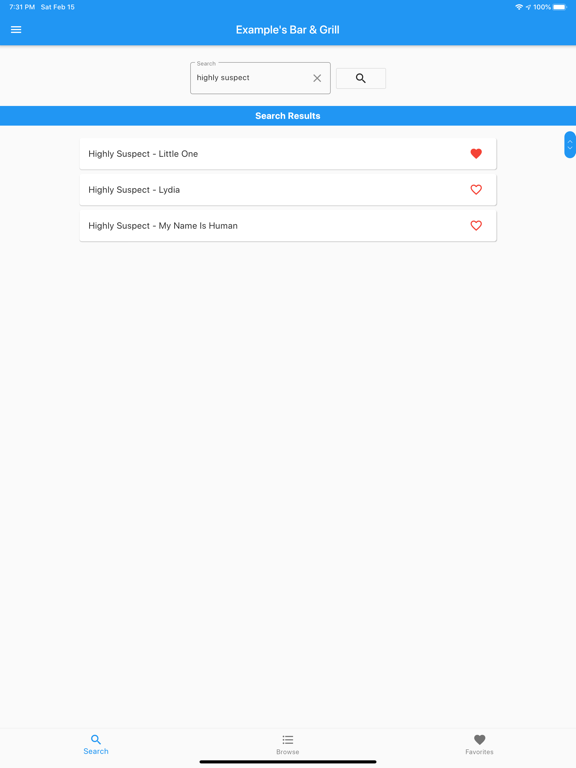
Task: Favorite Highly Suspect - Lydia
Action: point(476,190)
